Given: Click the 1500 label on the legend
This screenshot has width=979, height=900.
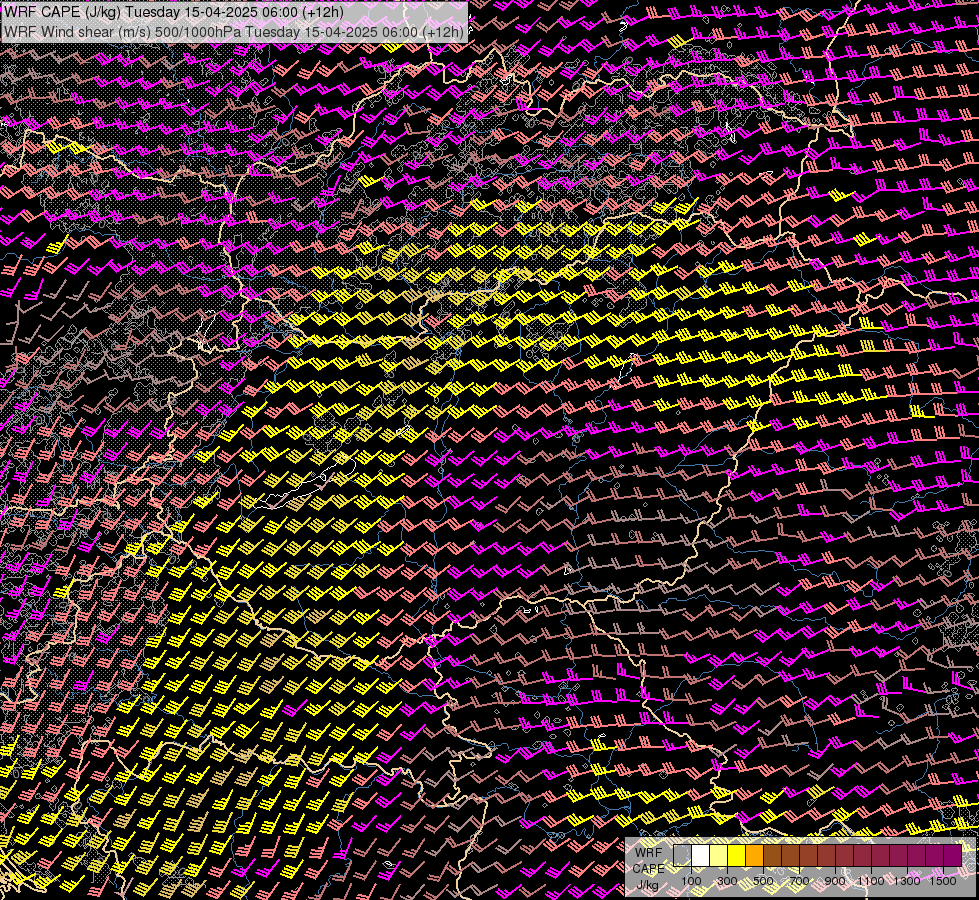Looking at the screenshot, I should [x=943, y=881].
